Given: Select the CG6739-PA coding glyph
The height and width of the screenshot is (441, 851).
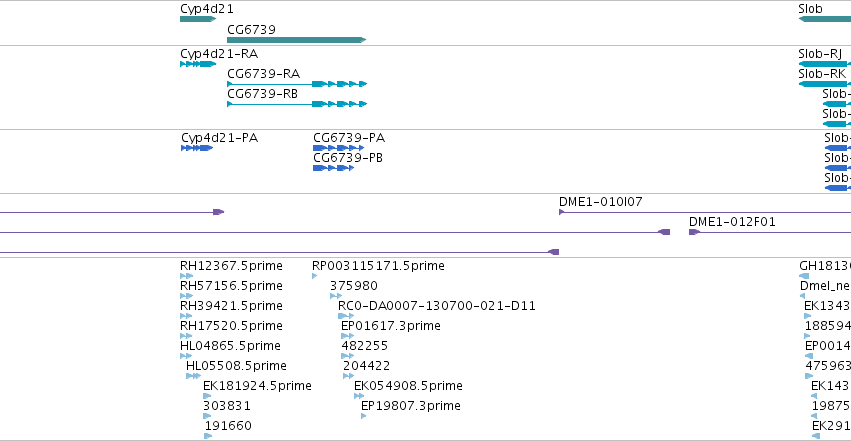Looking at the screenshot, I should coord(333,148).
